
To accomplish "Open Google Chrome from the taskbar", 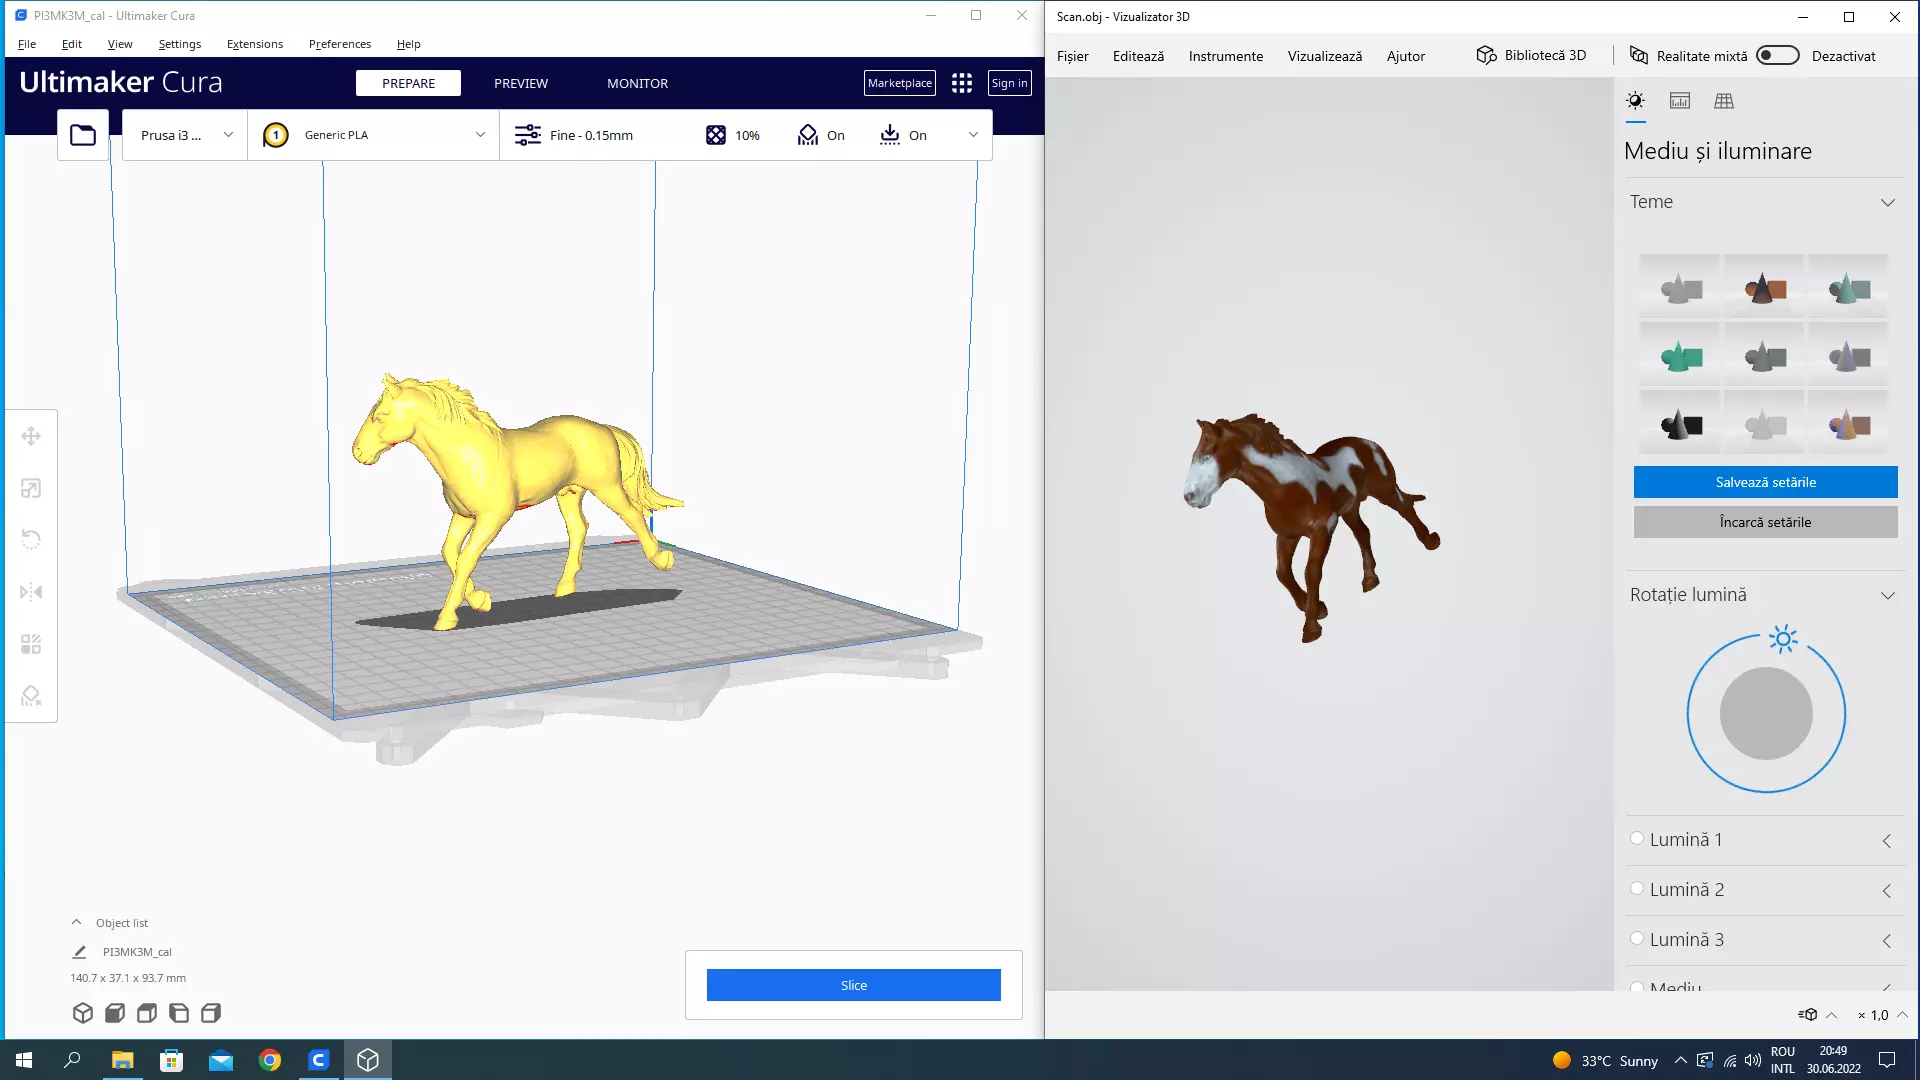I will [x=270, y=1060].
